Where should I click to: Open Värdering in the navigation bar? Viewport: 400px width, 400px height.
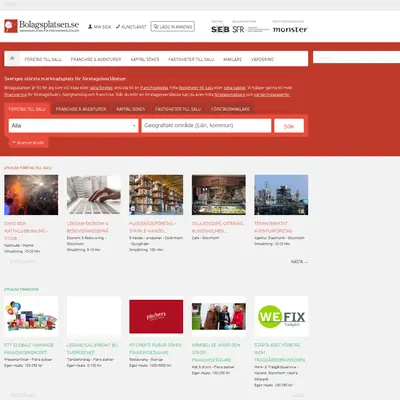click(x=262, y=59)
